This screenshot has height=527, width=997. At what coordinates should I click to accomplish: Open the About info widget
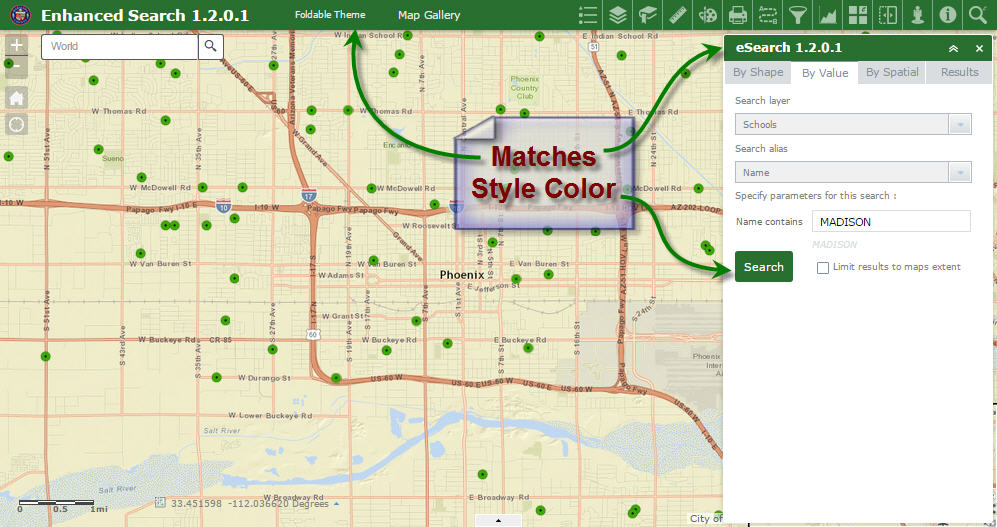[x=947, y=15]
